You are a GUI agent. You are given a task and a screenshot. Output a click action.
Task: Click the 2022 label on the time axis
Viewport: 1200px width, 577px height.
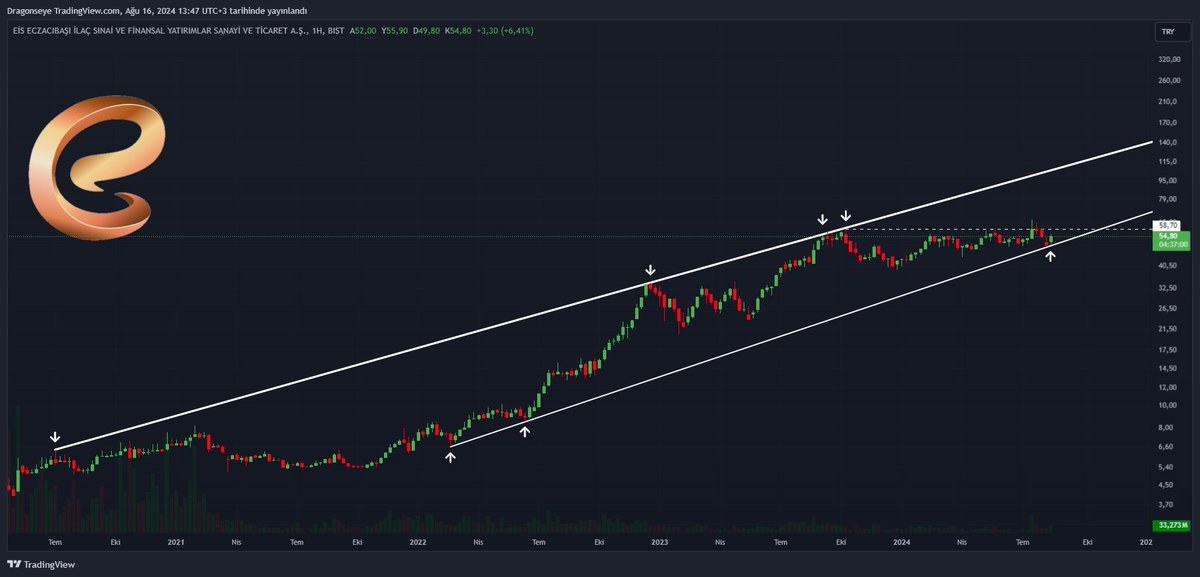[x=417, y=542]
